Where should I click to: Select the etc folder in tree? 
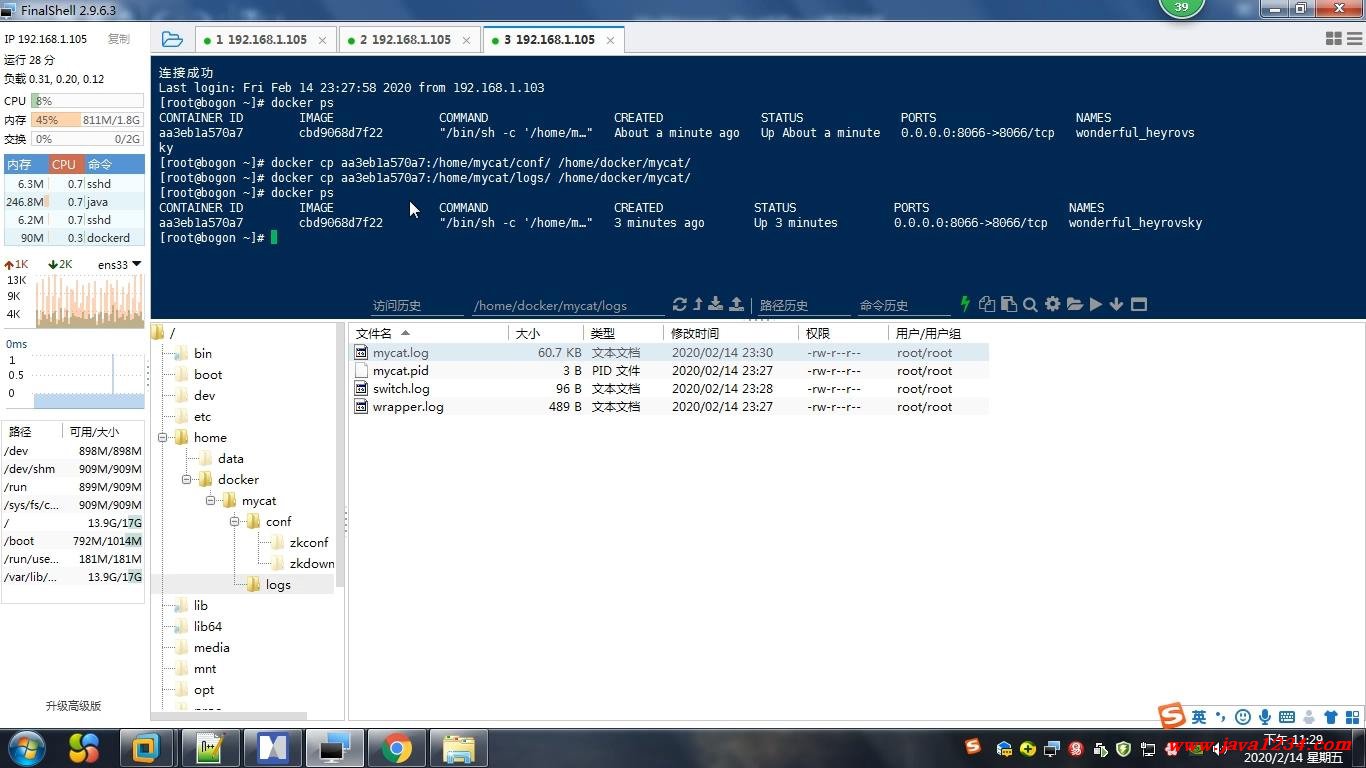click(203, 417)
